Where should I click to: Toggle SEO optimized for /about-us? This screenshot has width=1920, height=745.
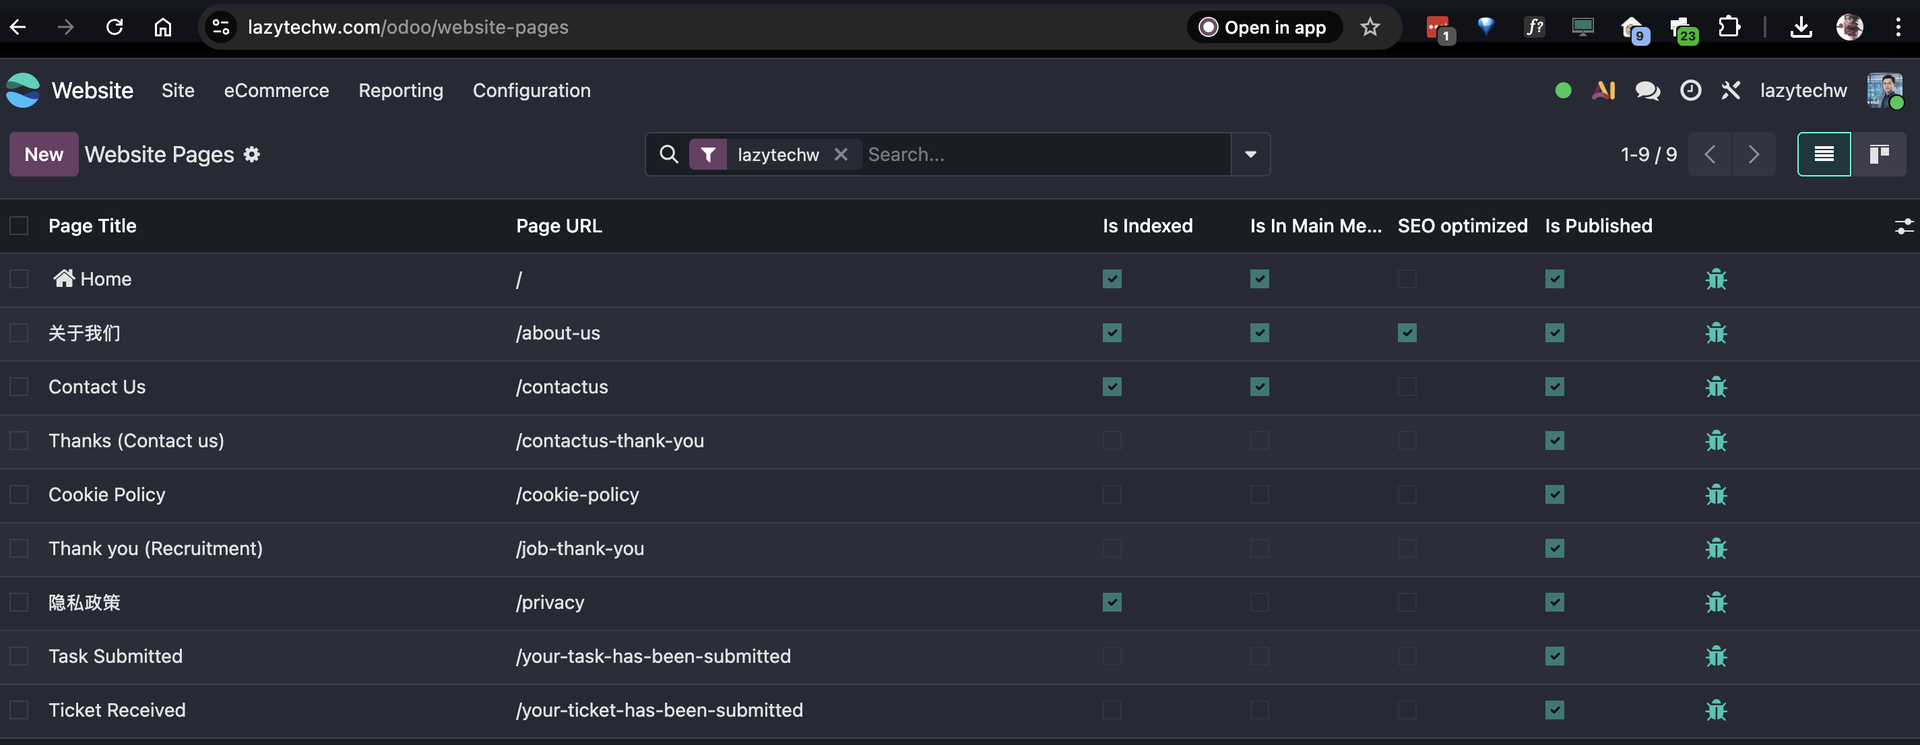1407,333
